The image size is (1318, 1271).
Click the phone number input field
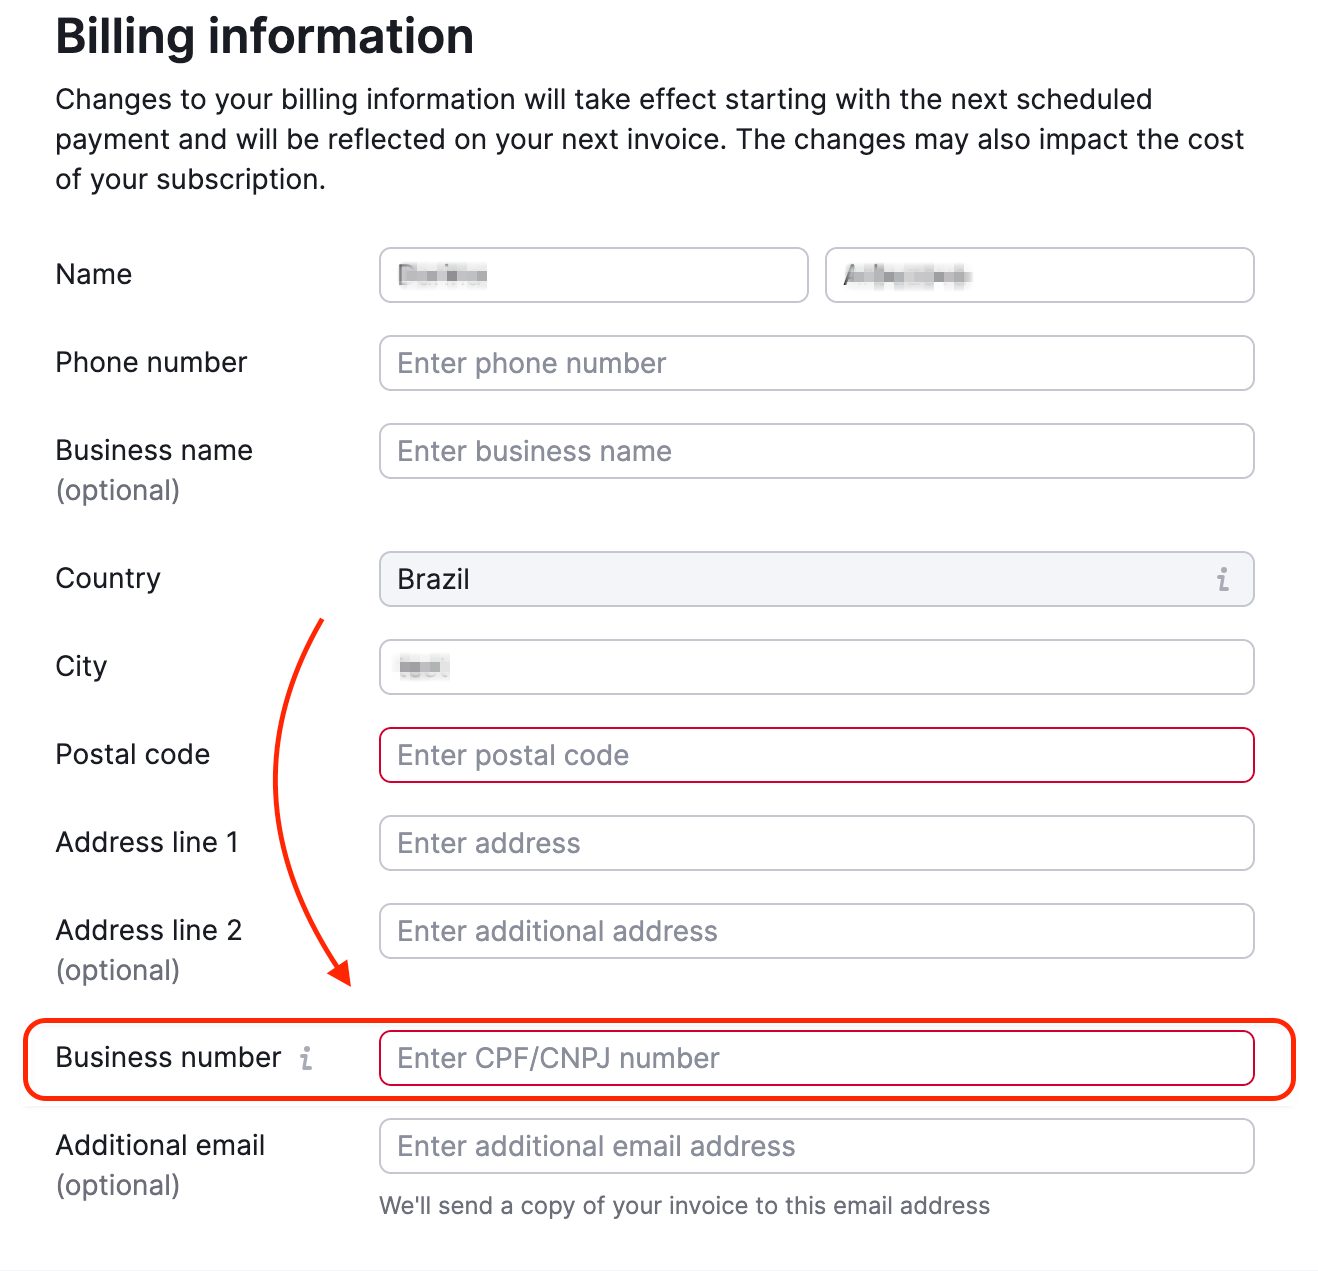pyautogui.click(x=816, y=363)
